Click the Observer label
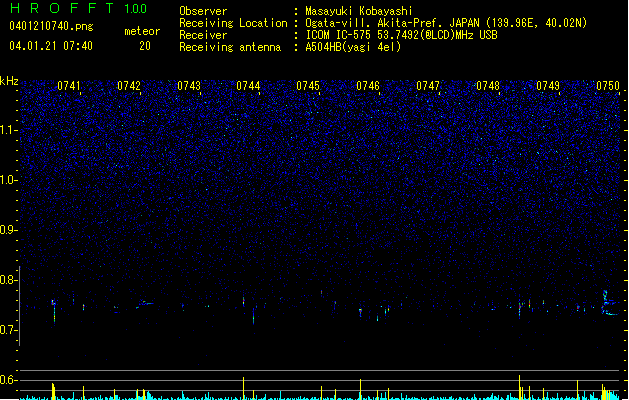Image resolution: width=629 pixels, height=400 pixels. [x=203, y=11]
